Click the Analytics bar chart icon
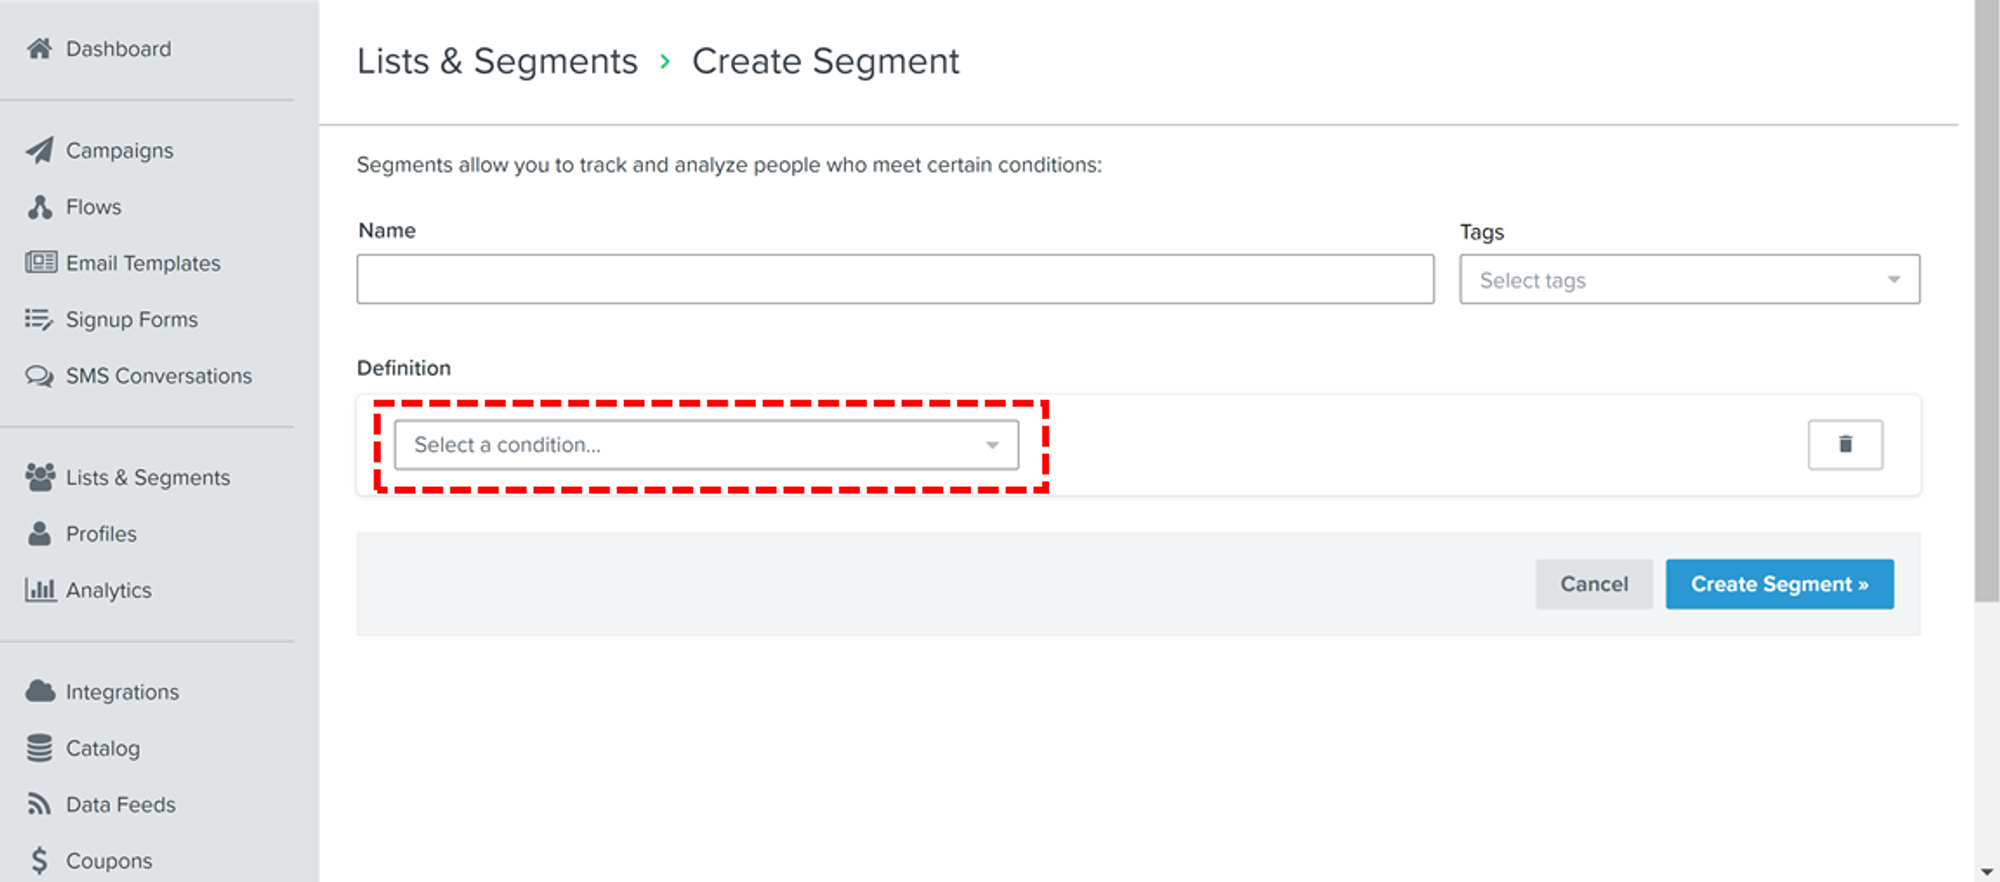The height and width of the screenshot is (882, 2000). pos(40,590)
